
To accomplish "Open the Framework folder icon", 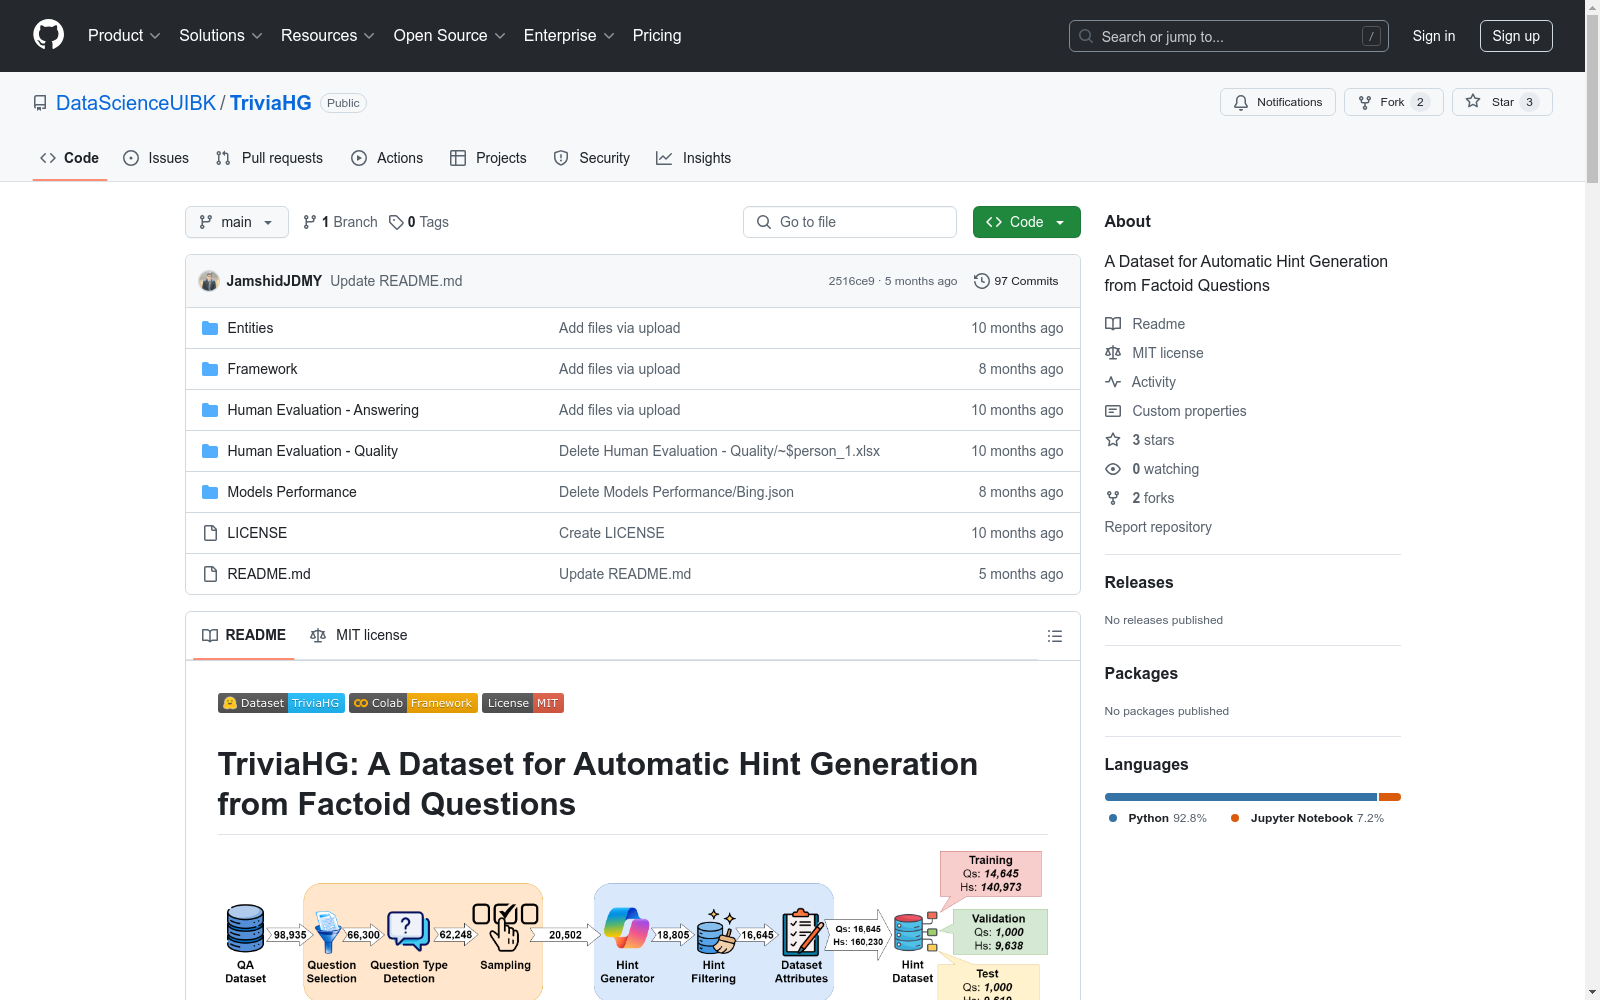I will tap(210, 369).
